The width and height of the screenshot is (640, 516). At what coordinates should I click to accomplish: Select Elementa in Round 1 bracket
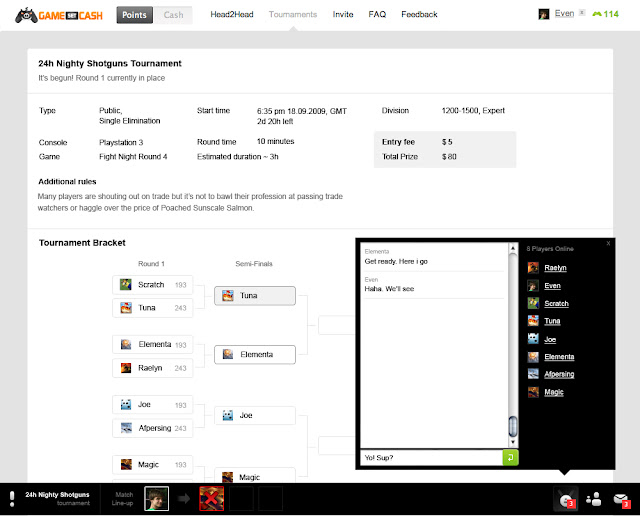click(x=153, y=345)
